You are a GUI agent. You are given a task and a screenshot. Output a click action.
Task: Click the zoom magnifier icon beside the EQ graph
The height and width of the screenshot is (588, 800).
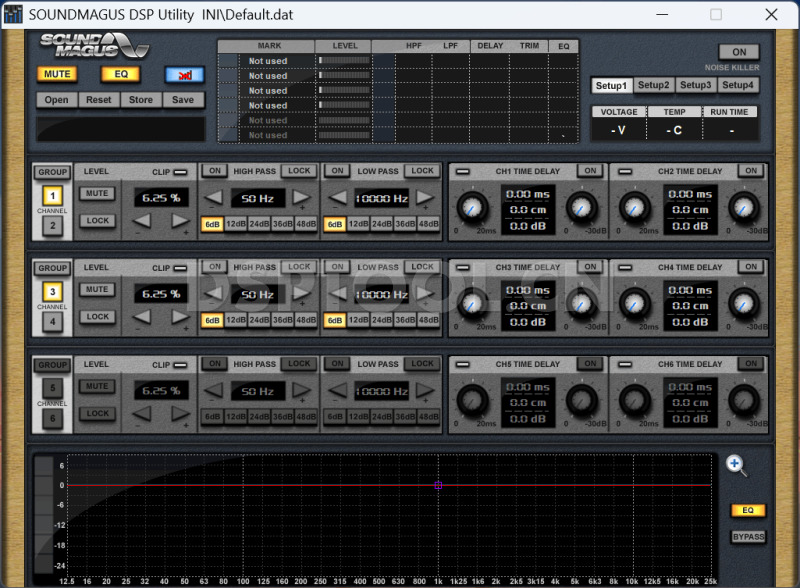coord(736,465)
